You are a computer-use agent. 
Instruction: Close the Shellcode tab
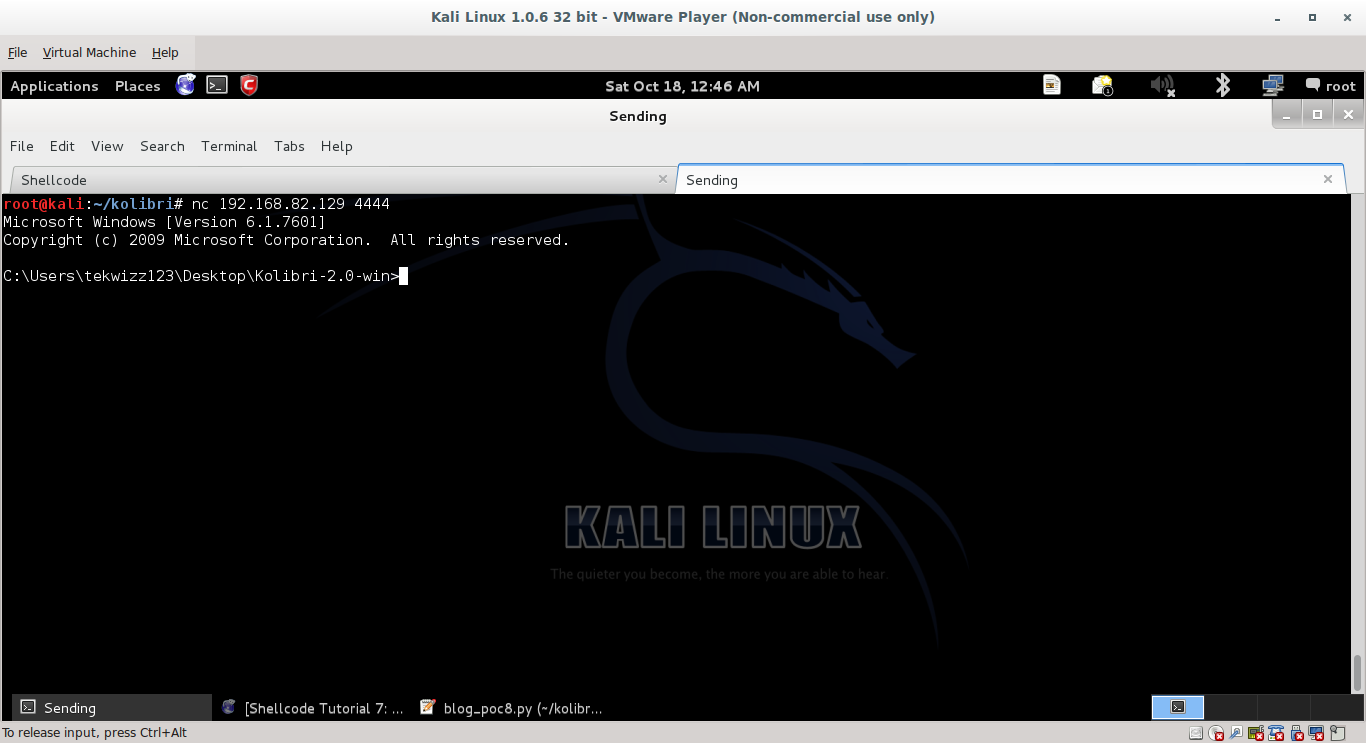[x=662, y=179]
